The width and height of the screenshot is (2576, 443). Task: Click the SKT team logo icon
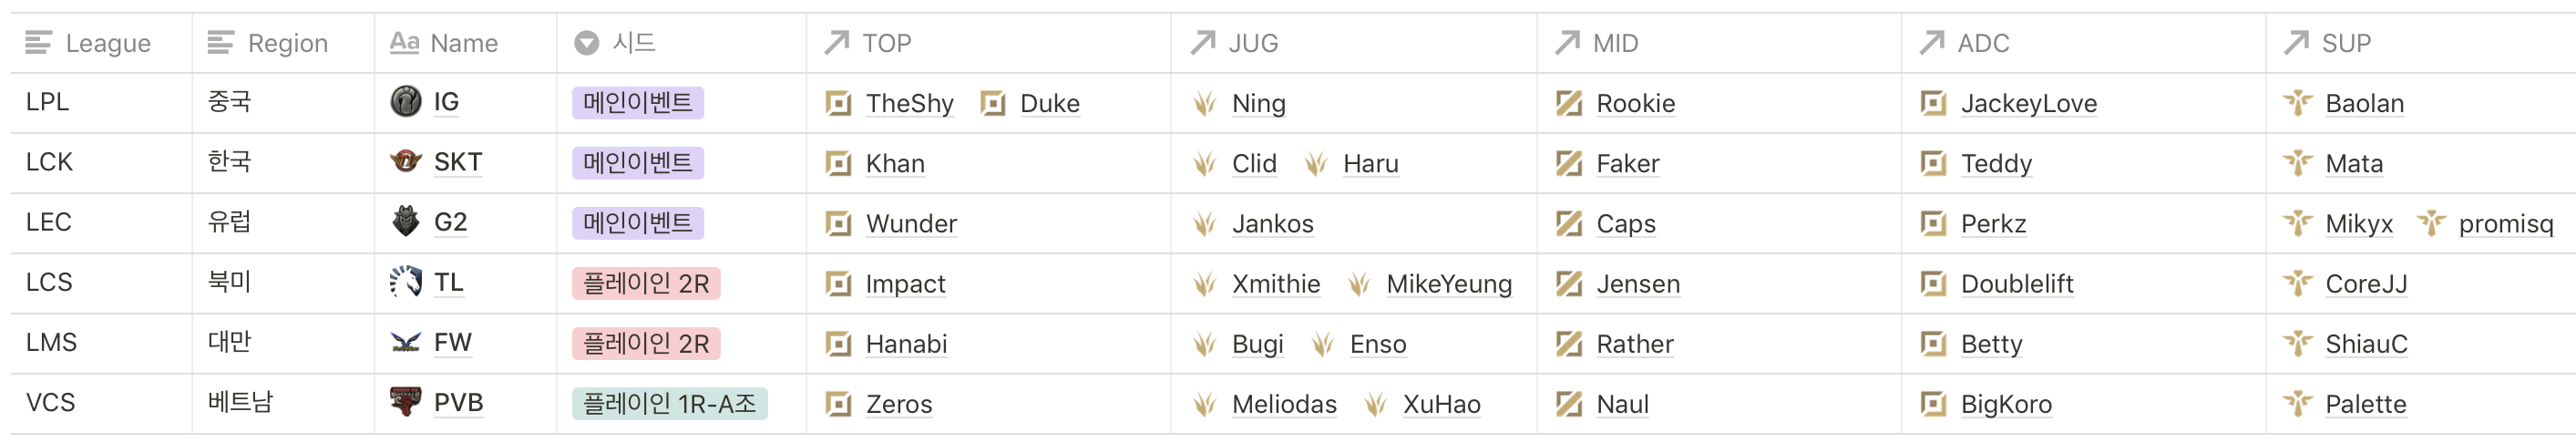(x=405, y=162)
